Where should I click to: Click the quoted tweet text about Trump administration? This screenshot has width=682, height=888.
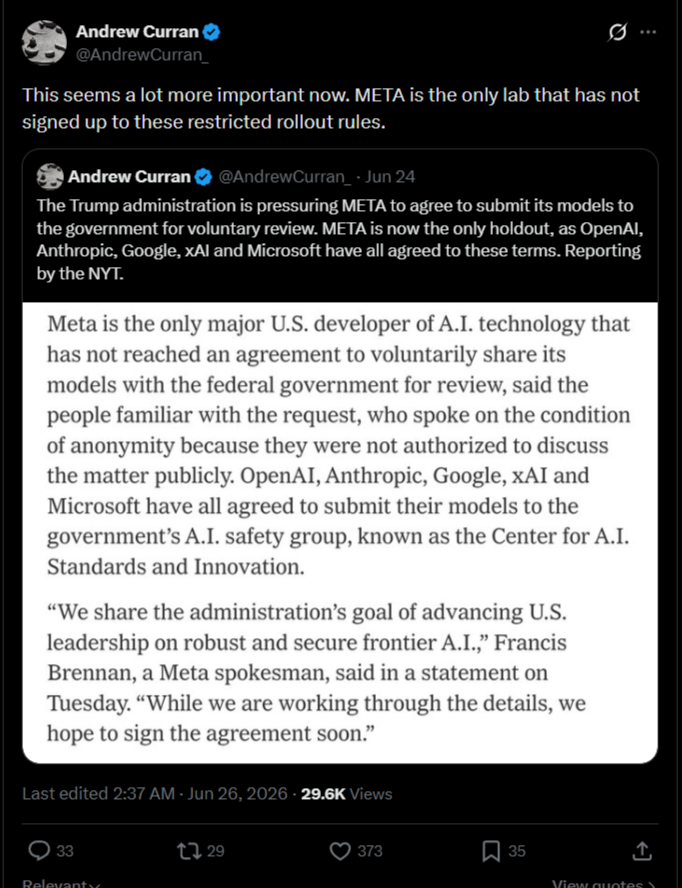(x=340, y=240)
